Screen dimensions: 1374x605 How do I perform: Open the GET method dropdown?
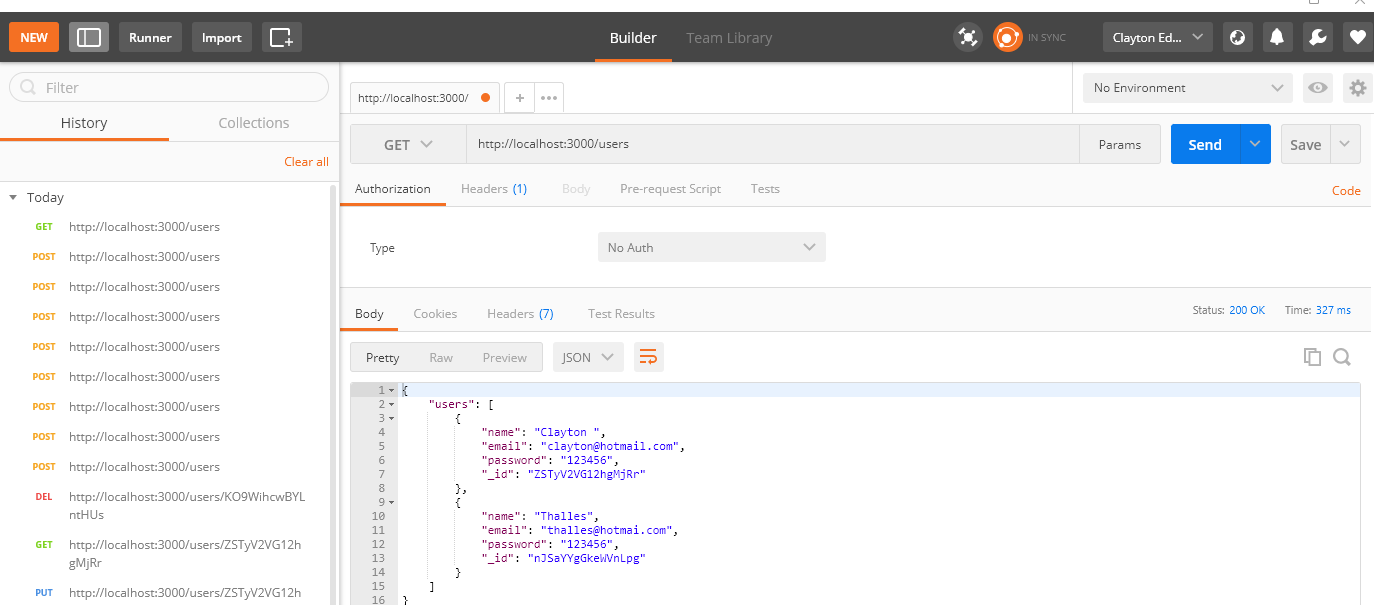coord(407,144)
